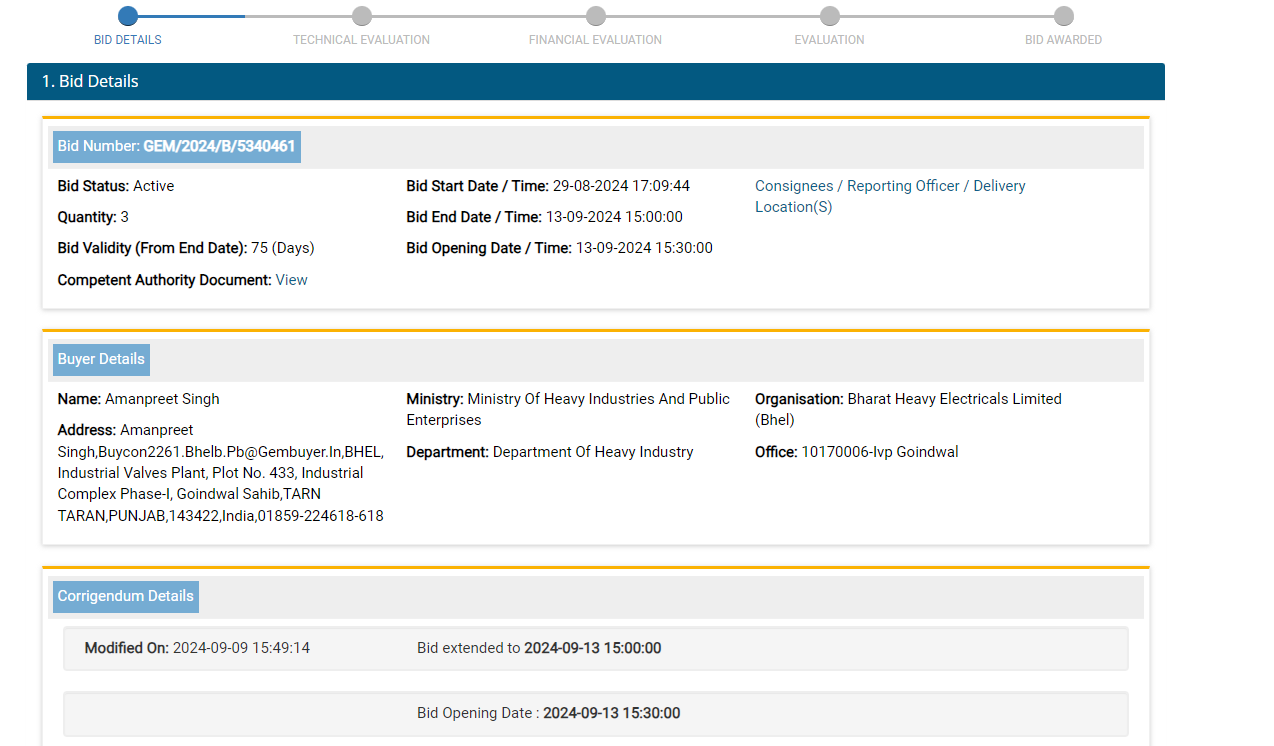Click the Bid Number GEM/2024/B/5340461 label
Screen dimensions: 1274x746
[x=176, y=146]
